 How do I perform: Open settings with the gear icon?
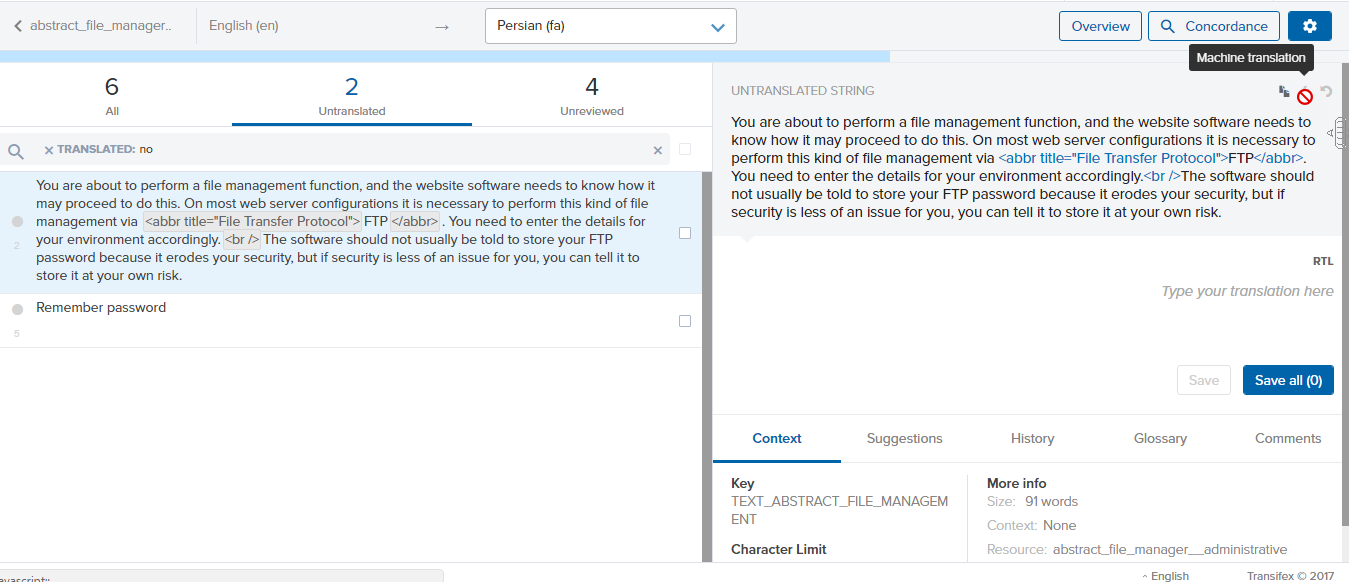pos(1310,26)
